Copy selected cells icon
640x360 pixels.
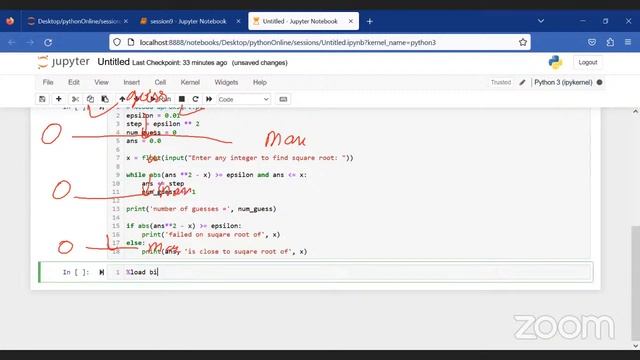coord(90,99)
